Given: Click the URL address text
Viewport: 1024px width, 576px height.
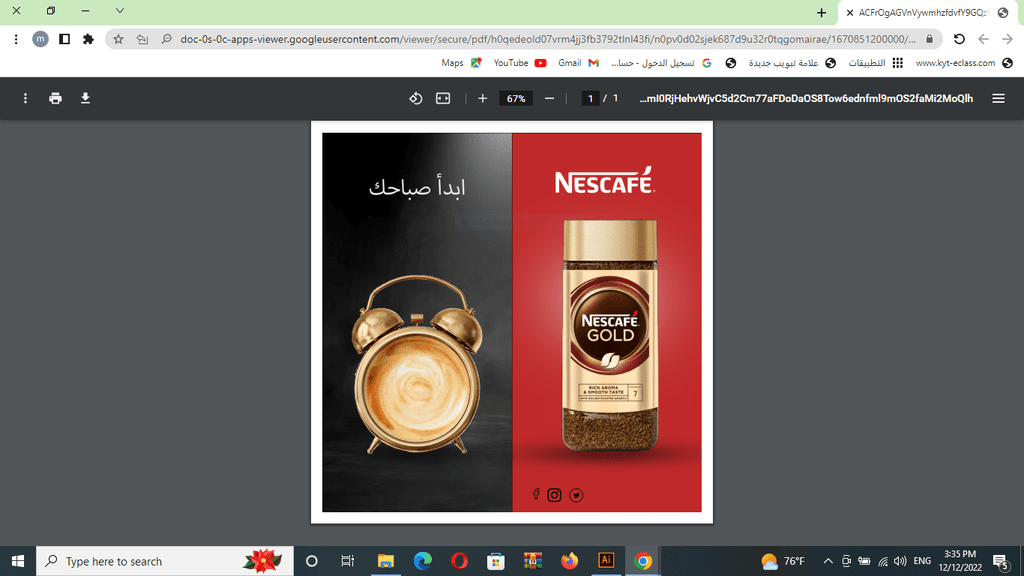Looking at the screenshot, I should 548,39.
